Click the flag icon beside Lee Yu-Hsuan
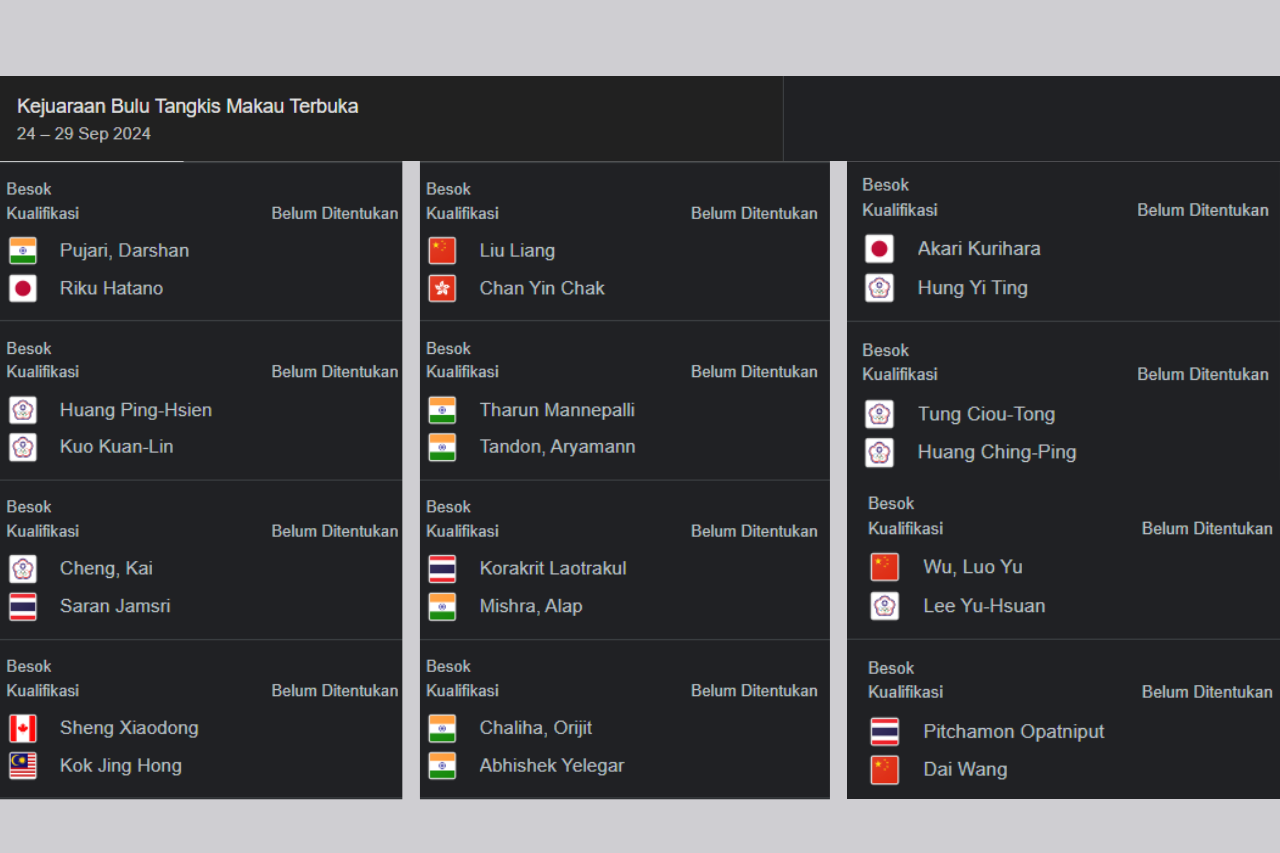This screenshot has width=1280, height=853. tap(885, 606)
